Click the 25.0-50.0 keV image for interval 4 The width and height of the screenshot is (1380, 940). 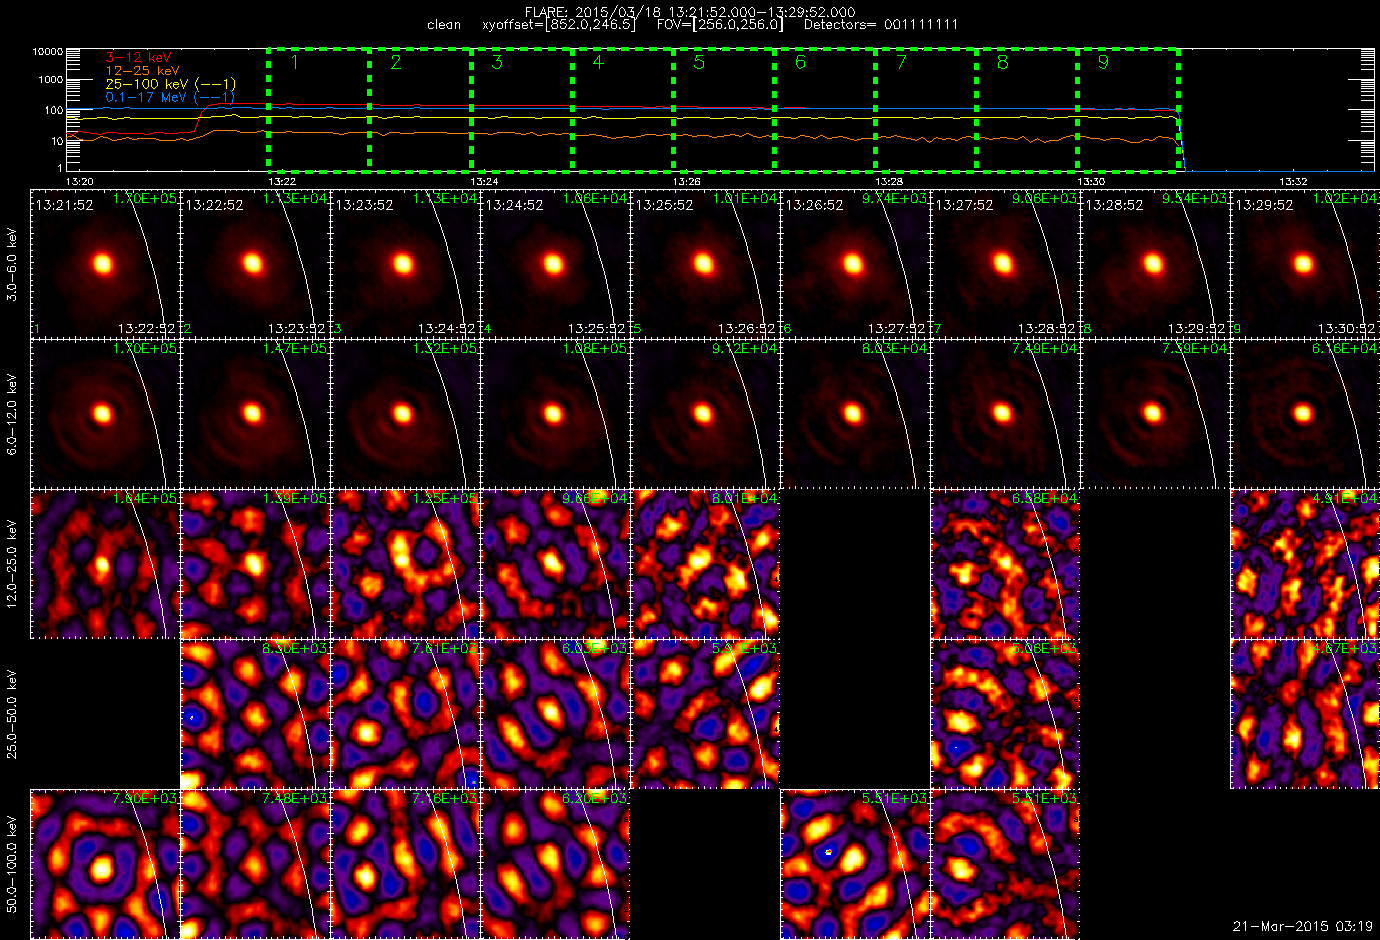(555, 714)
